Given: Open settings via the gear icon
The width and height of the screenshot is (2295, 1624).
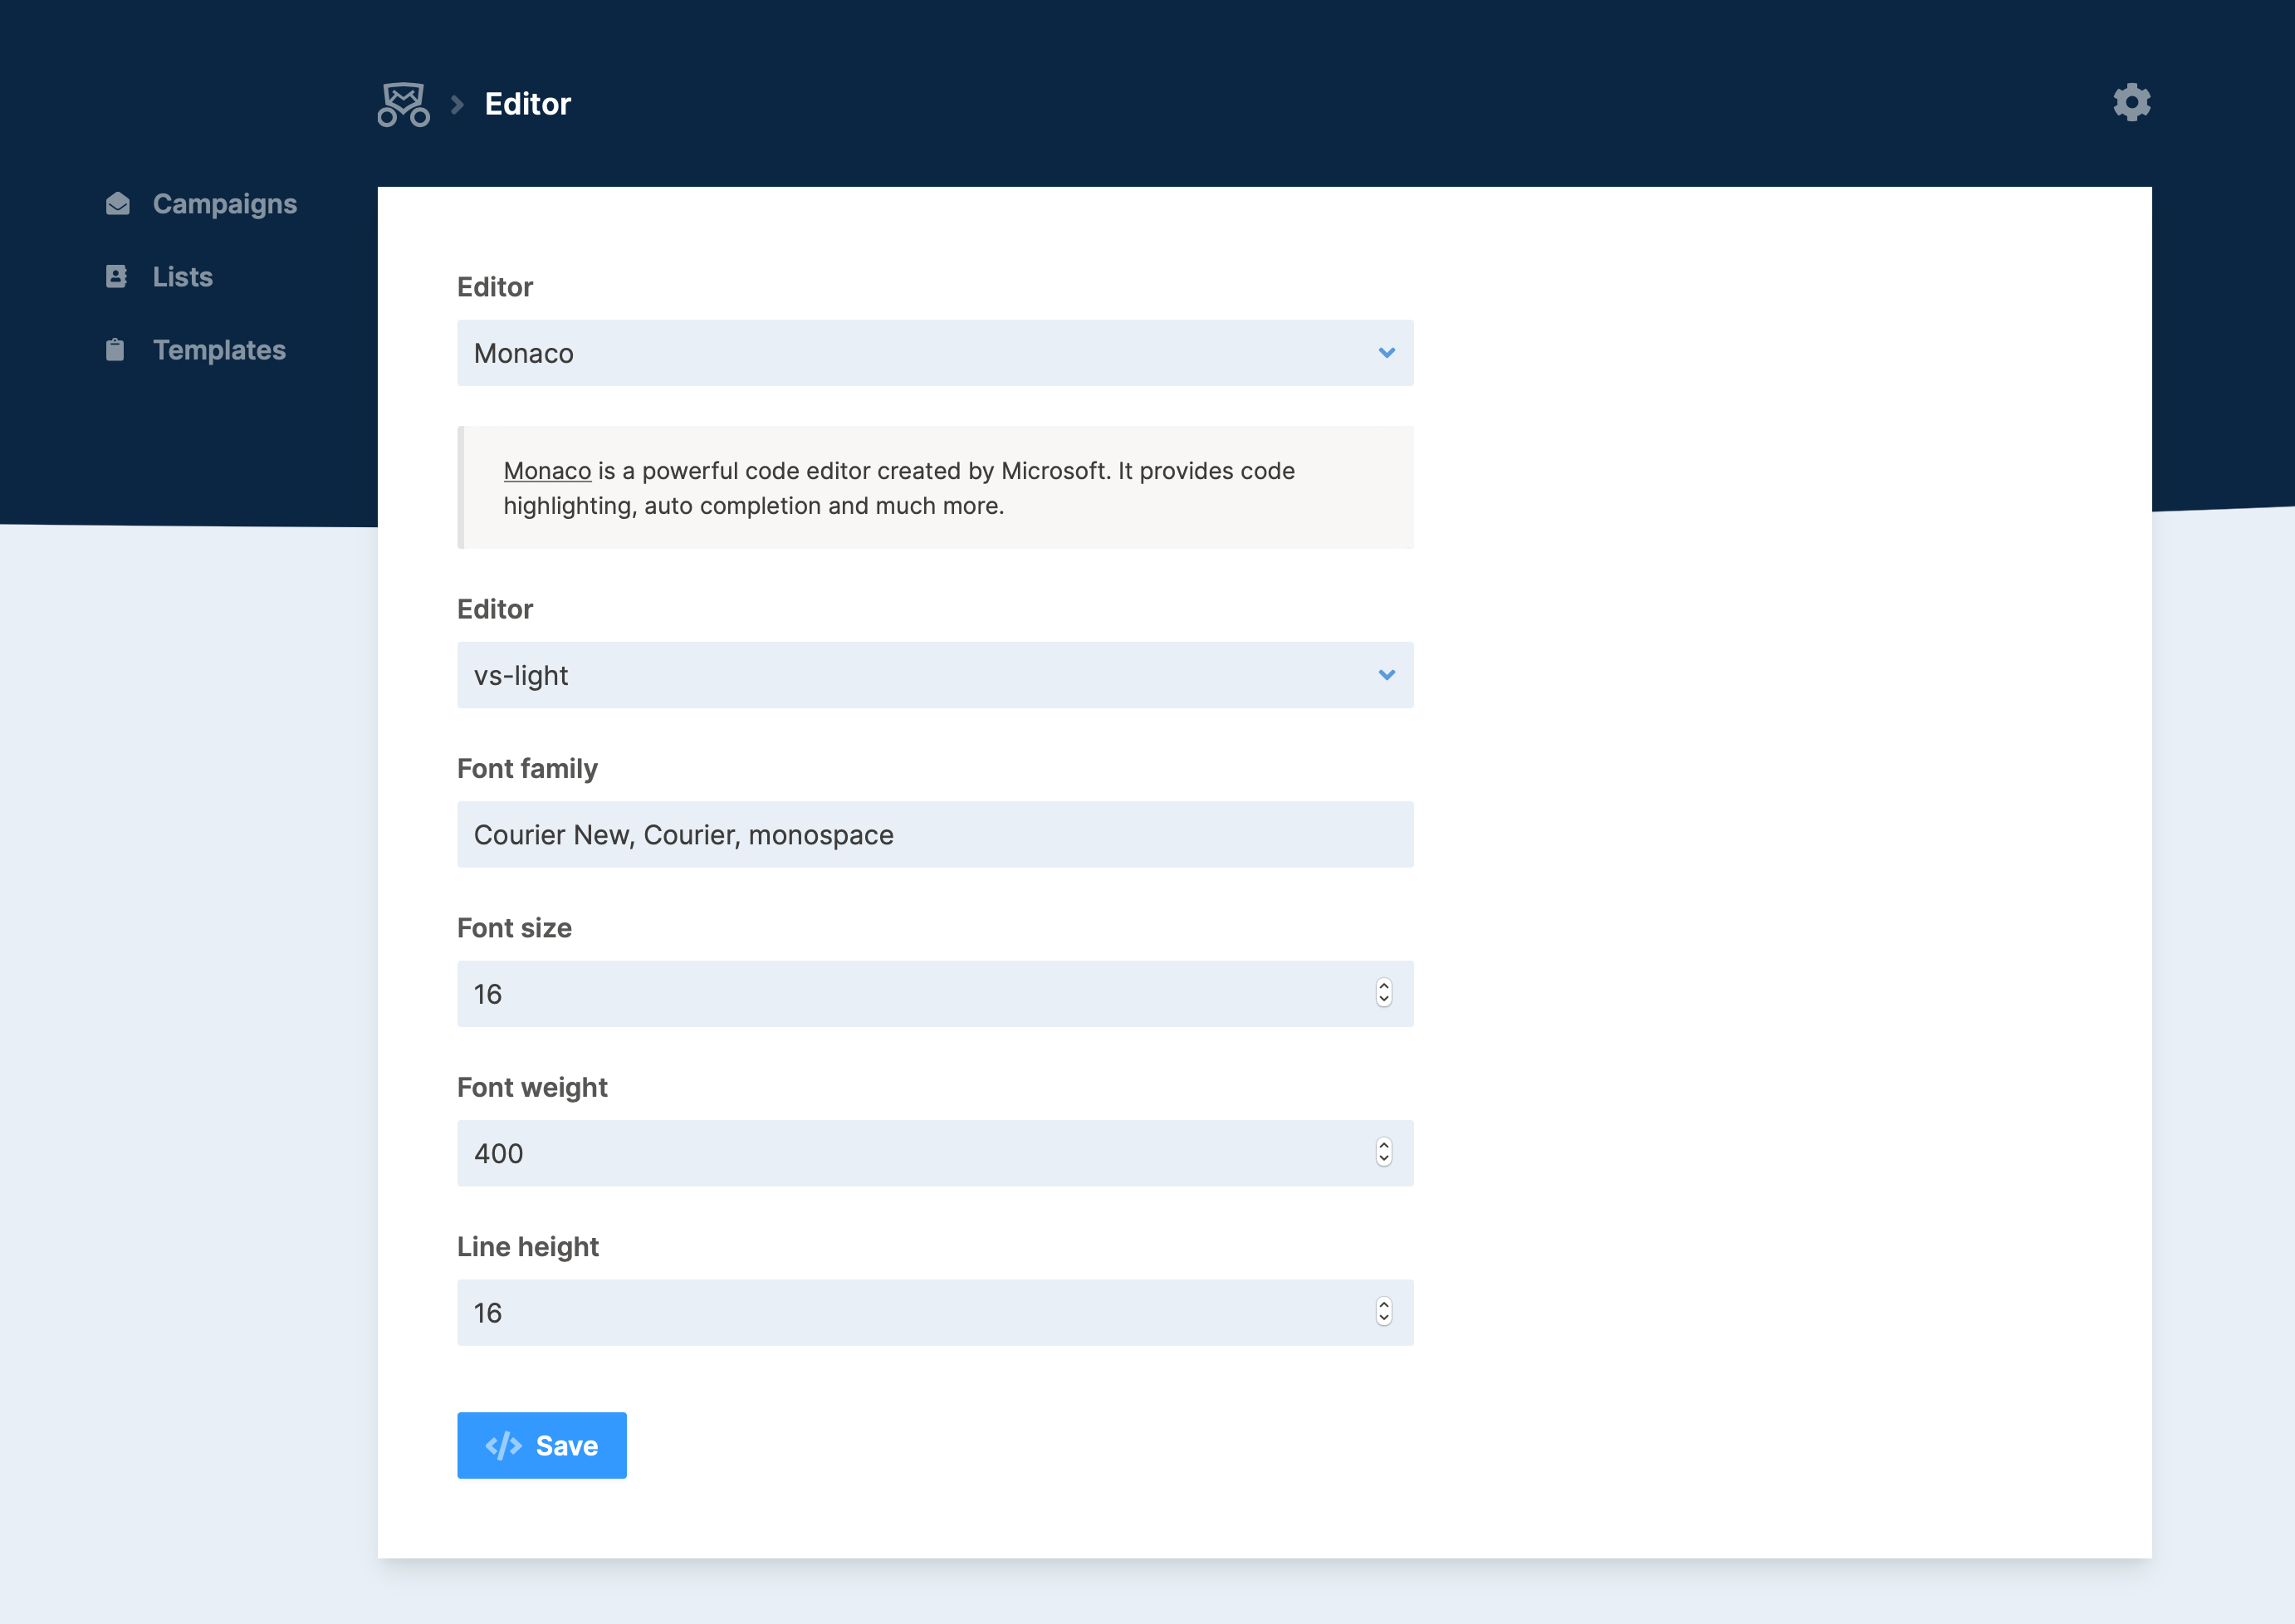Looking at the screenshot, I should (x=2131, y=102).
